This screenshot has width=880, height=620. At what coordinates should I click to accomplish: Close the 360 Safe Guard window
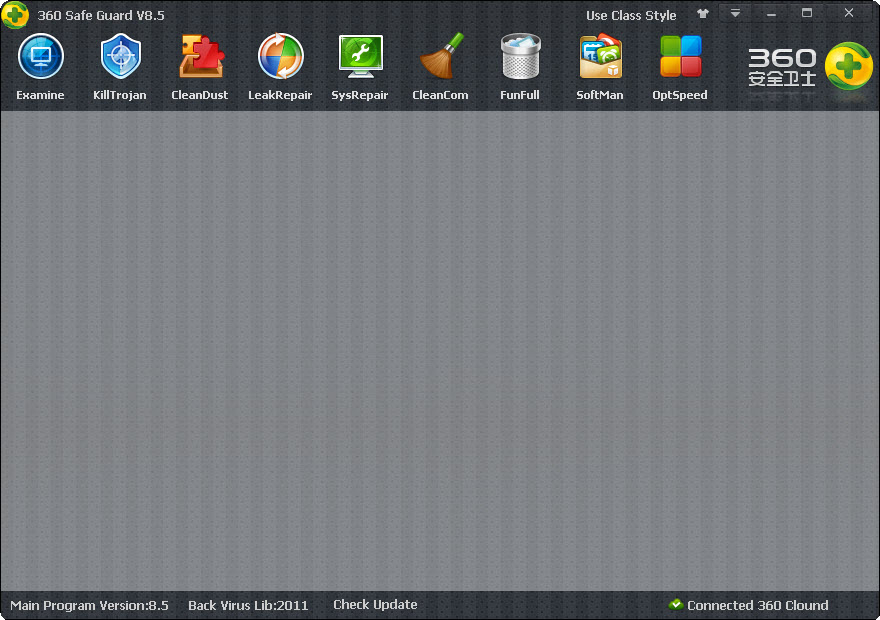pos(849,13)
